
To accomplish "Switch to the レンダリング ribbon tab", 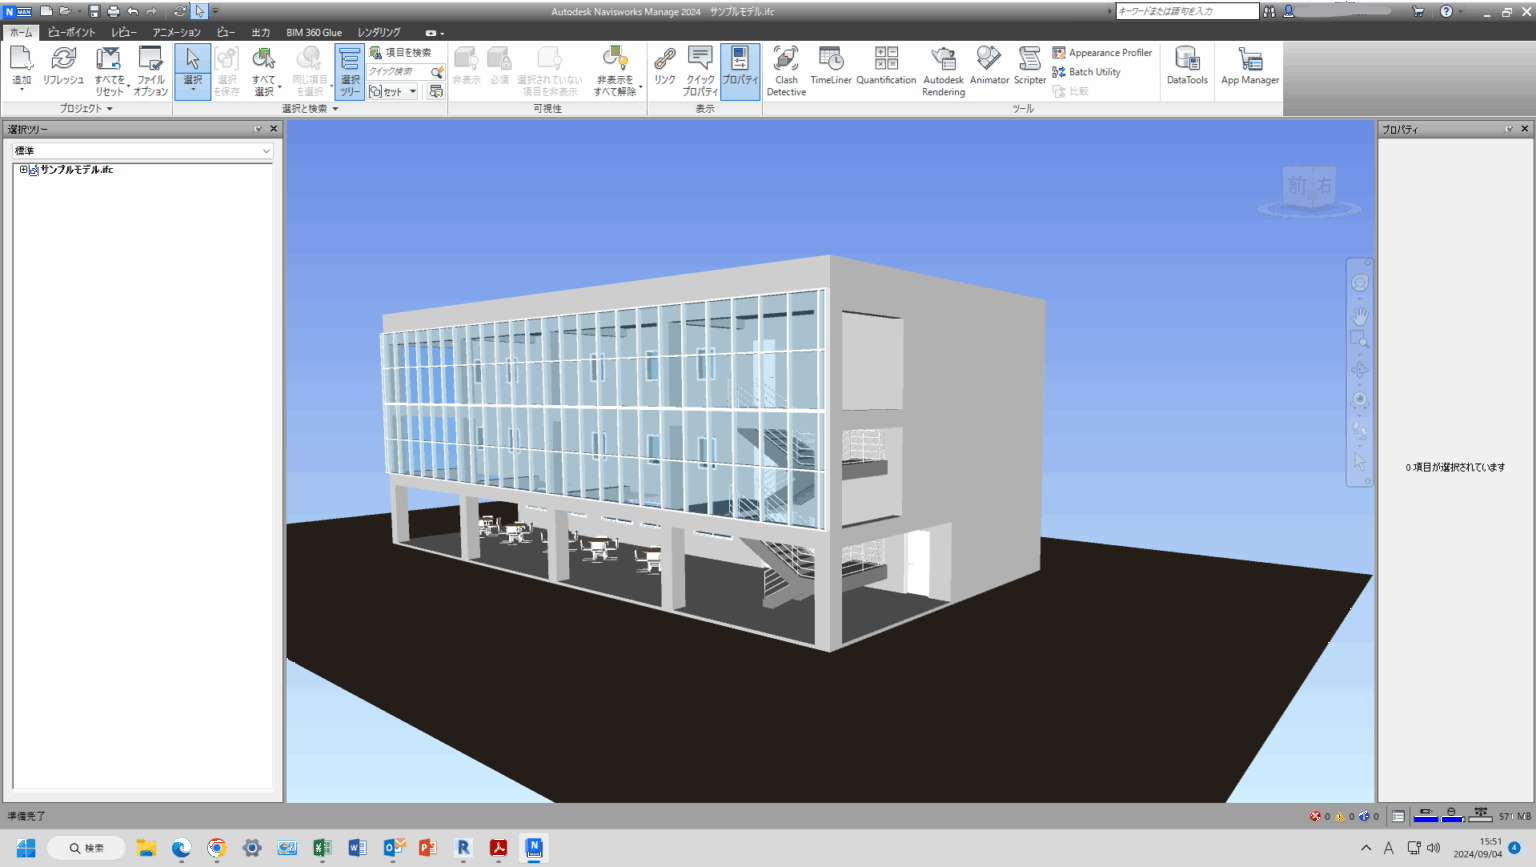I will 377,31.
